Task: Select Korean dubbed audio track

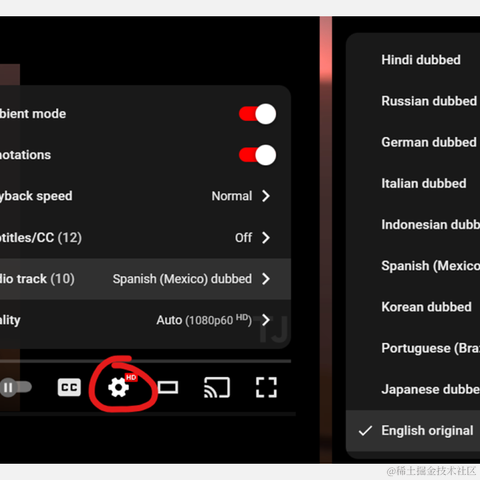Action: tap(413, 307)
